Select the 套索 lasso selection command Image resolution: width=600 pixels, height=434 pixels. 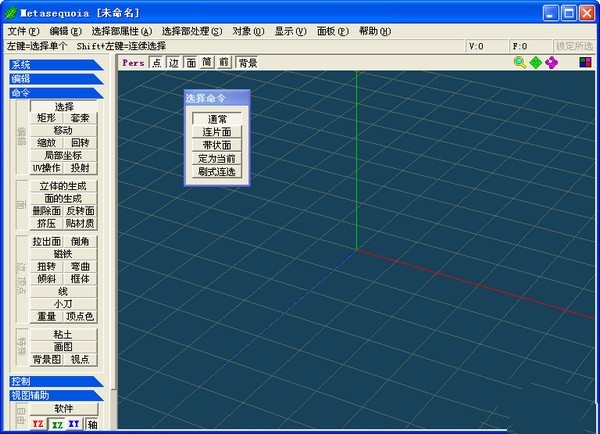80,118
